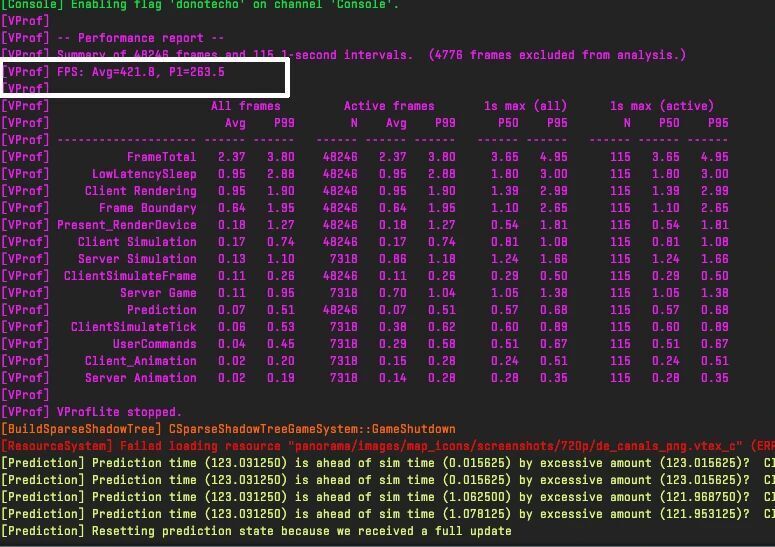Click the 'All frames' column group header
Image resolution: width=775 pixels, height=547 pixels.
pos(246,106)
